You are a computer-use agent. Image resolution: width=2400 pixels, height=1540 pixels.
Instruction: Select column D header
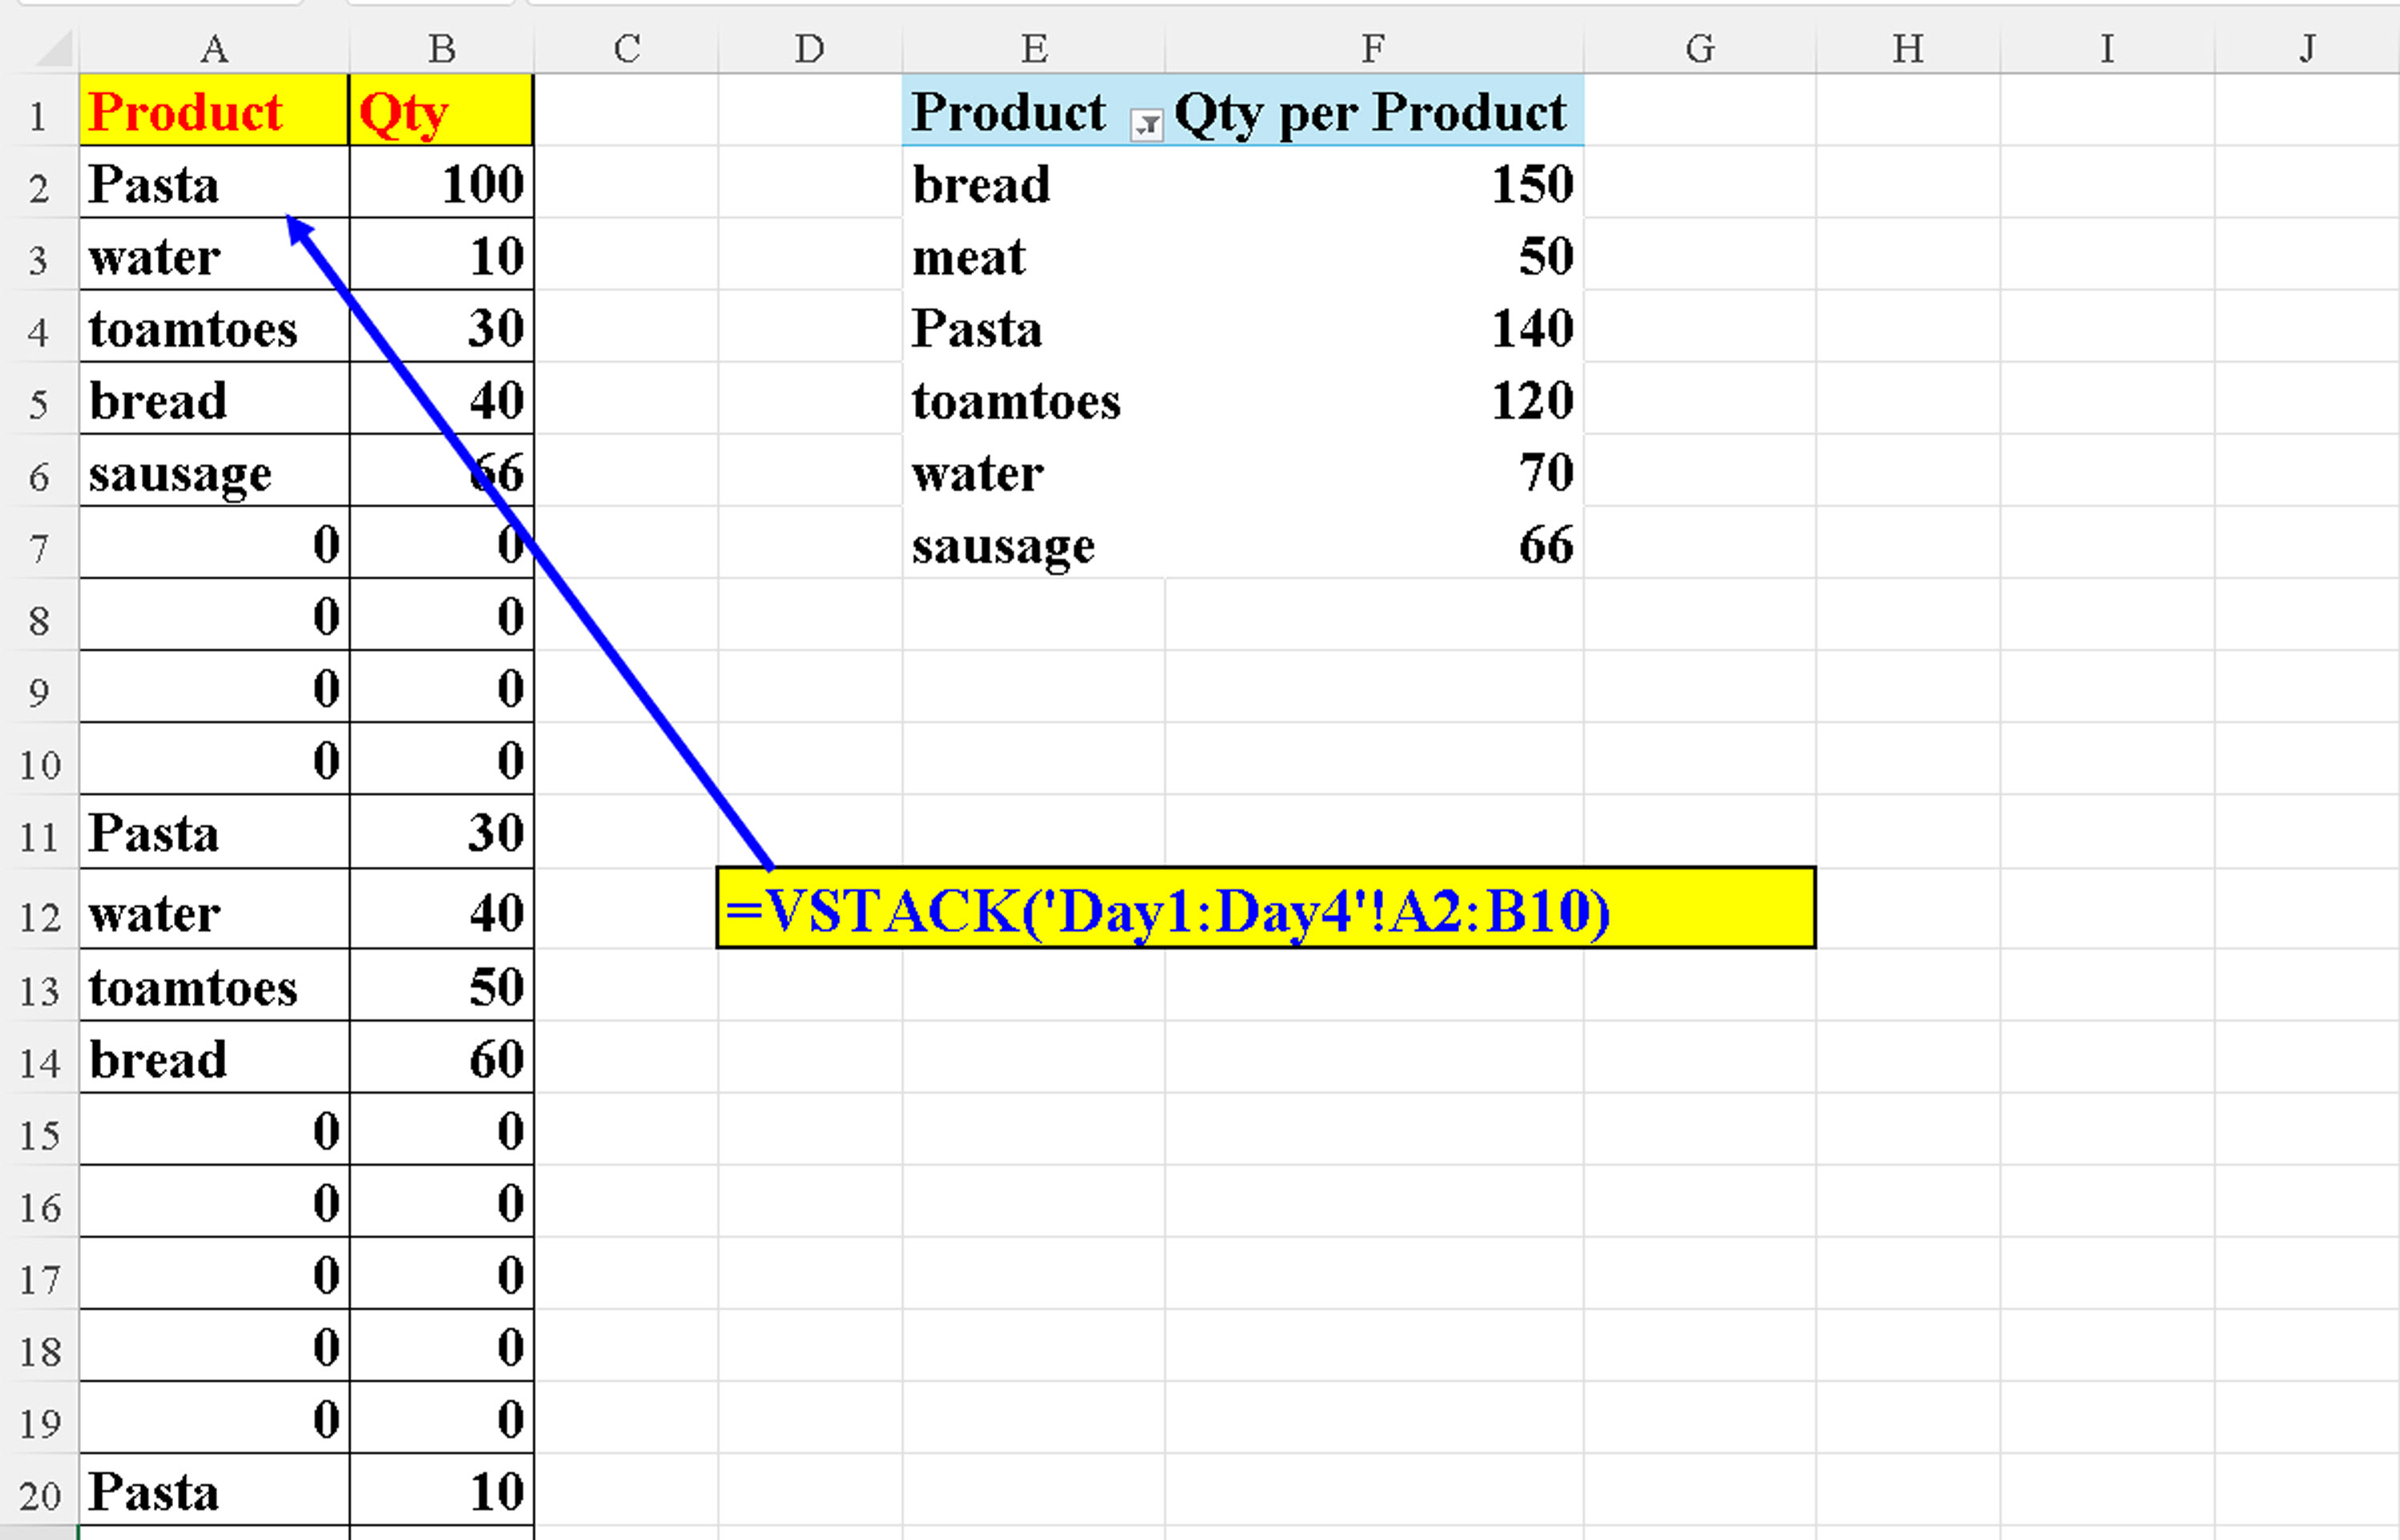pyautogui.click(x=810, y=48)
